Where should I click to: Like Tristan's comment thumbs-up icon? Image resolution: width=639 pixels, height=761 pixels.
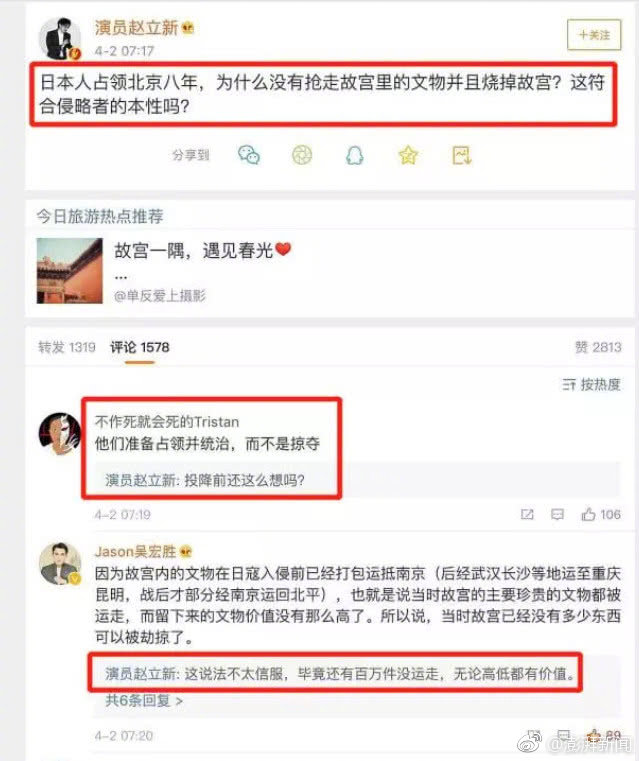[588, 514]
